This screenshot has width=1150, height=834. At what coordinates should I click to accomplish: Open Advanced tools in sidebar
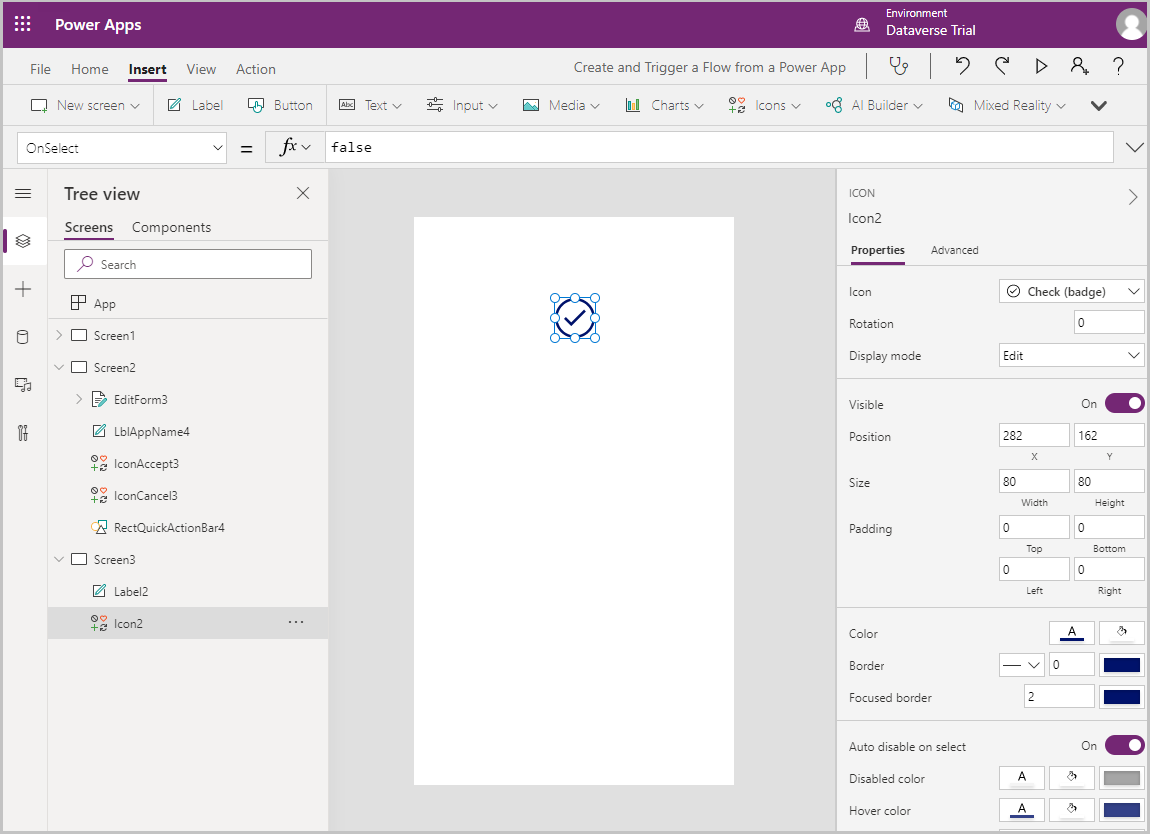[x=23, y=433]
